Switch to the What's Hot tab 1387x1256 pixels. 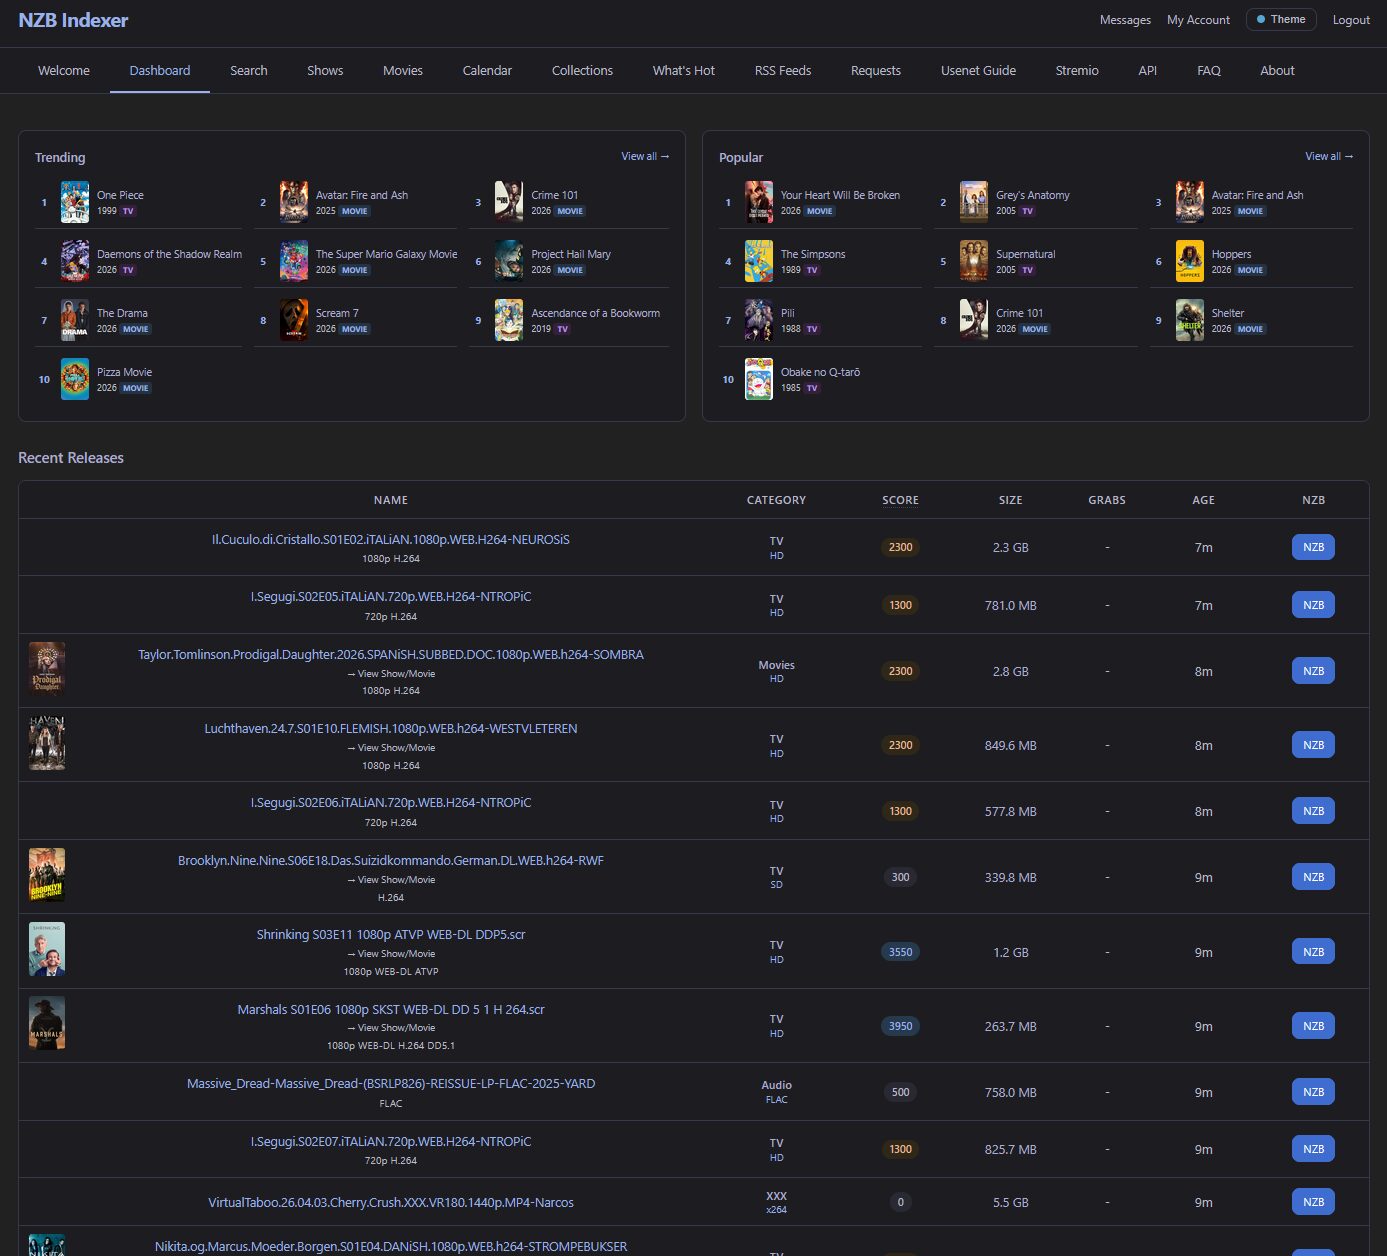point(683,71)
